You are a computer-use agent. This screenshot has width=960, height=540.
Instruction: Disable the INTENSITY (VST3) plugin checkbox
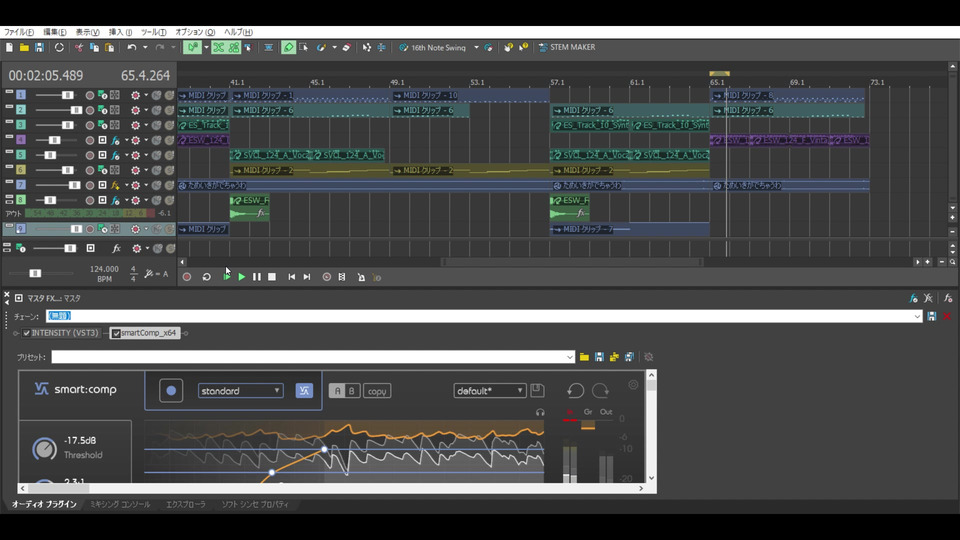pyautogui.click(x=27, y=333)
